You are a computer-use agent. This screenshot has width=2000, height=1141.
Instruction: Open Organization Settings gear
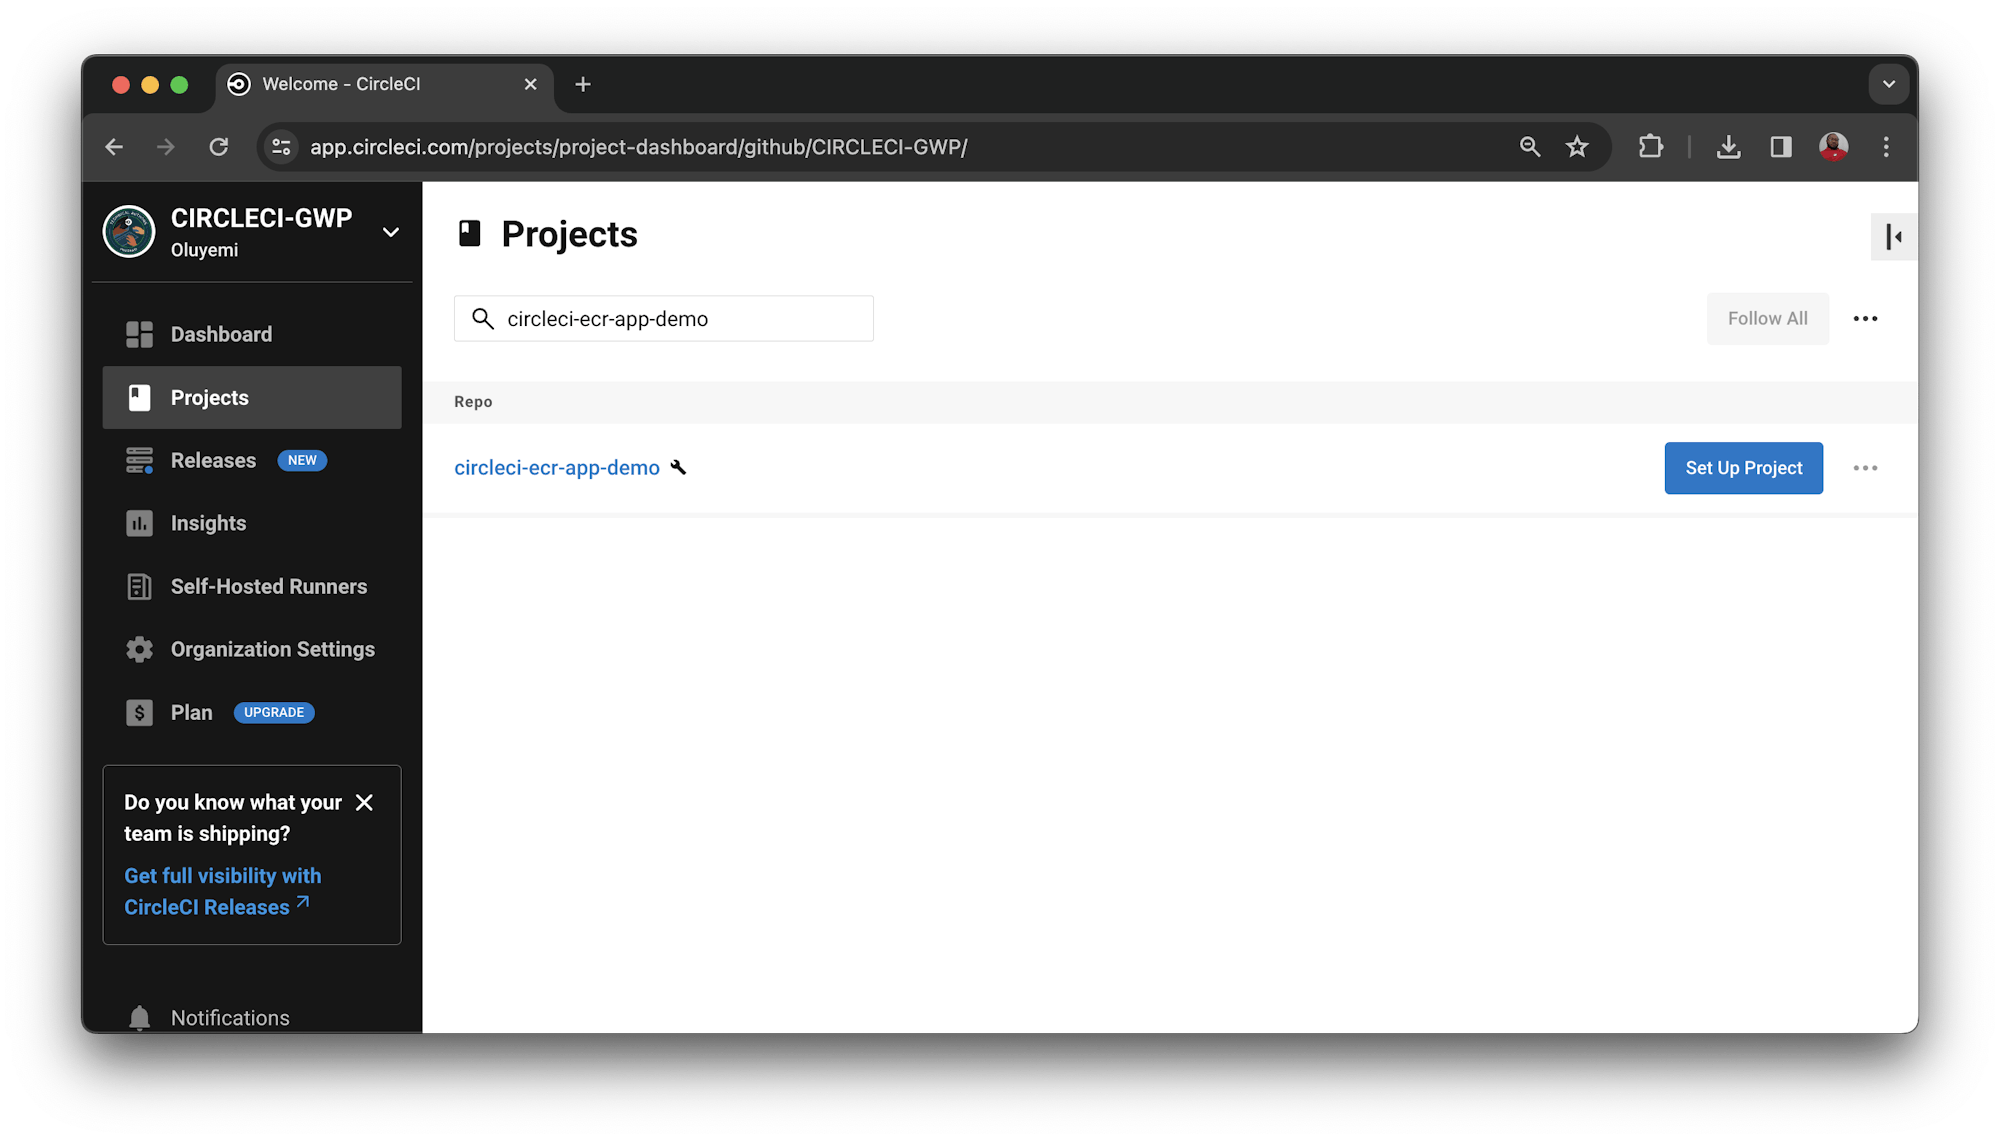[139, 649]
